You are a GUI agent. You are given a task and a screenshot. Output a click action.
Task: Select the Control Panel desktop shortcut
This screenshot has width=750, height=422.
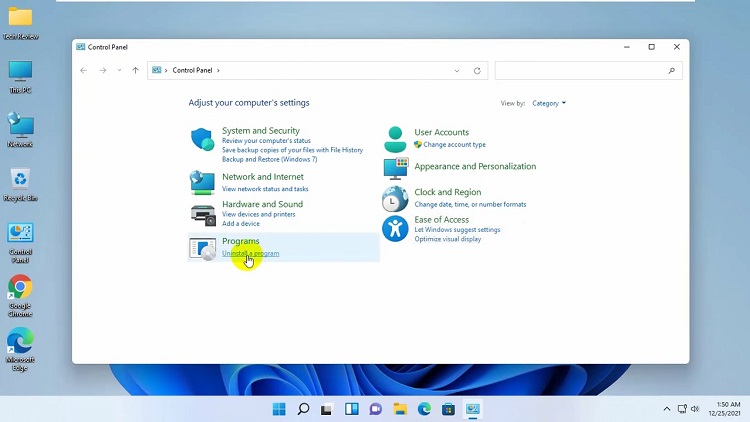[20, 243]
